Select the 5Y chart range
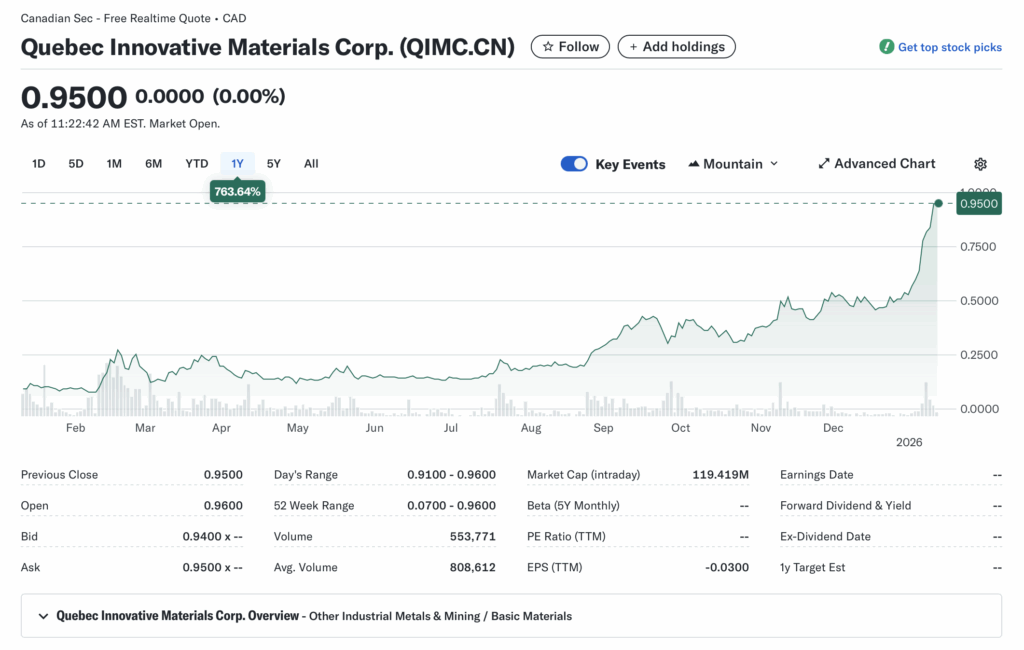The width and height of the screenshot is (1024, 650). (x=274, y=163)
